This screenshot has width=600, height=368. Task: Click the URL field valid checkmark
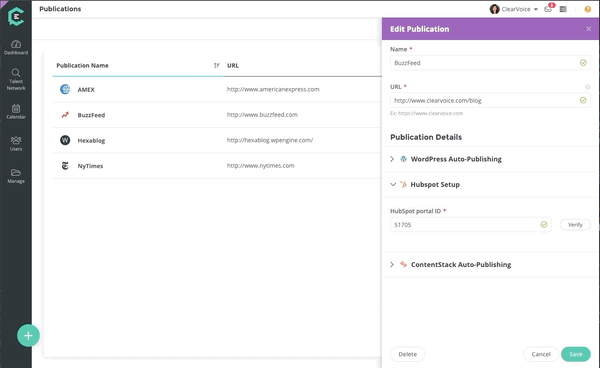[x=583, y=100]
